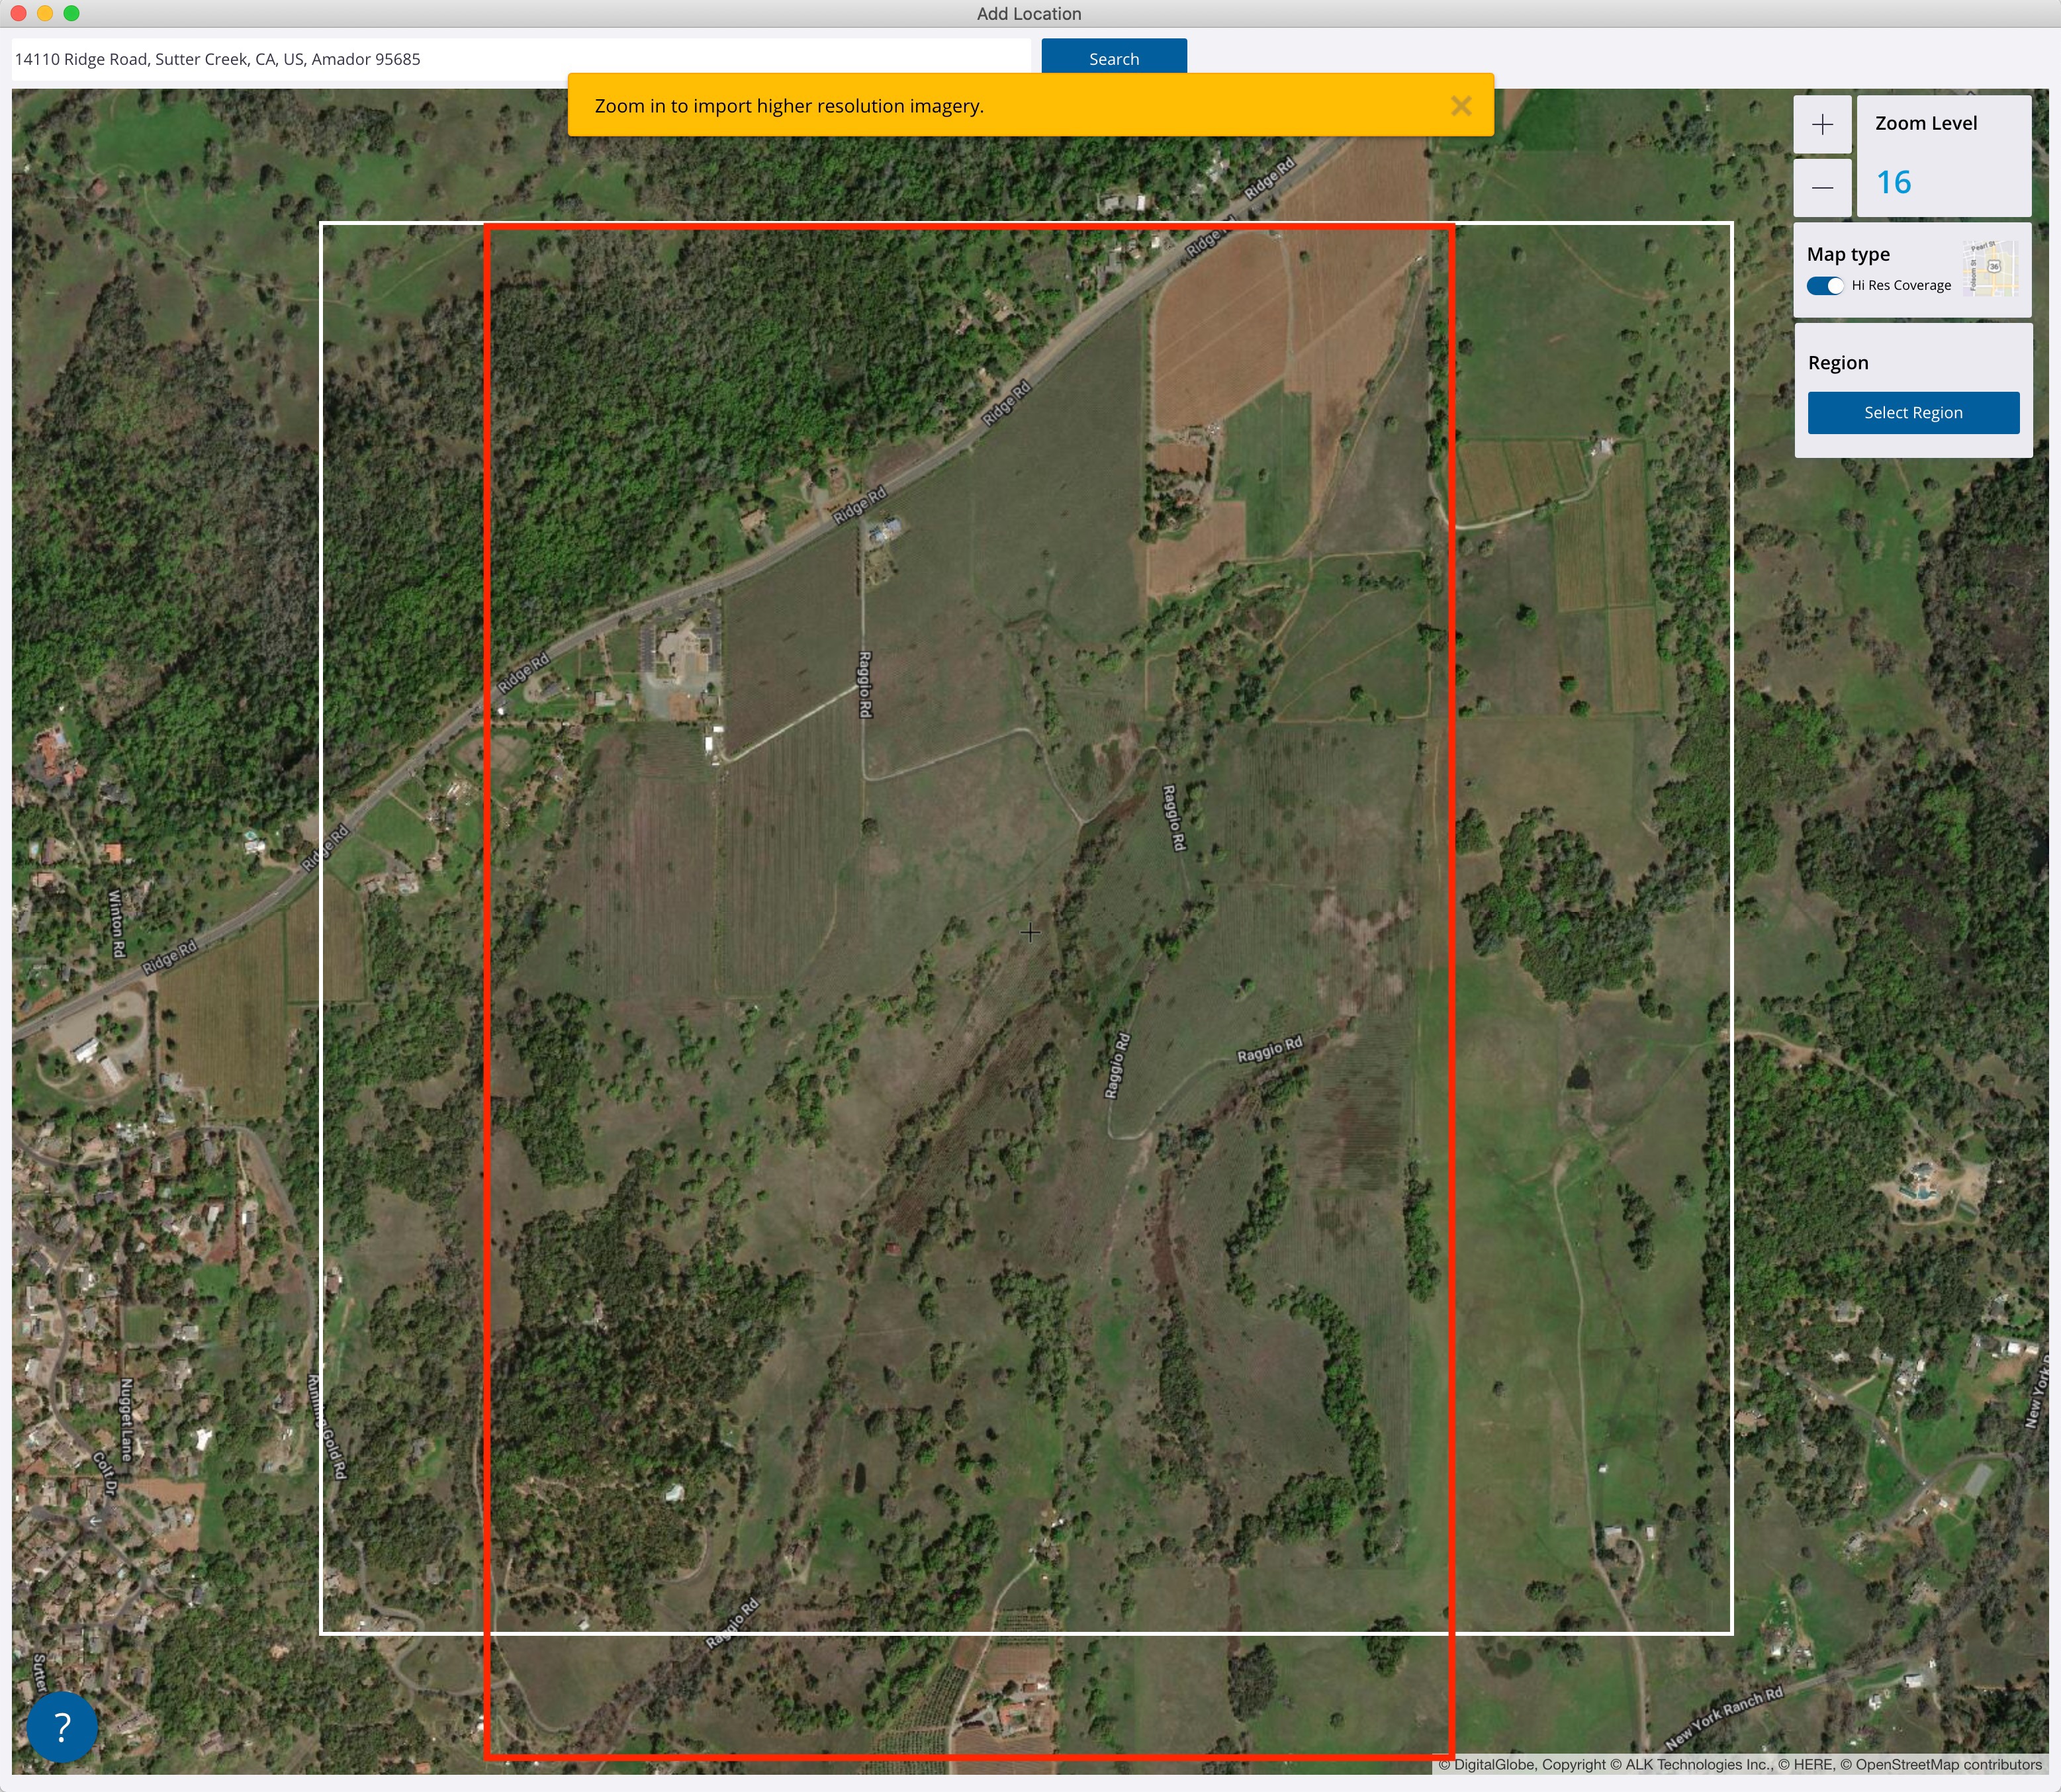Toggle the Hi Res Coverage switch
Screen dimensions: 2061x1792
(1825, 285)
